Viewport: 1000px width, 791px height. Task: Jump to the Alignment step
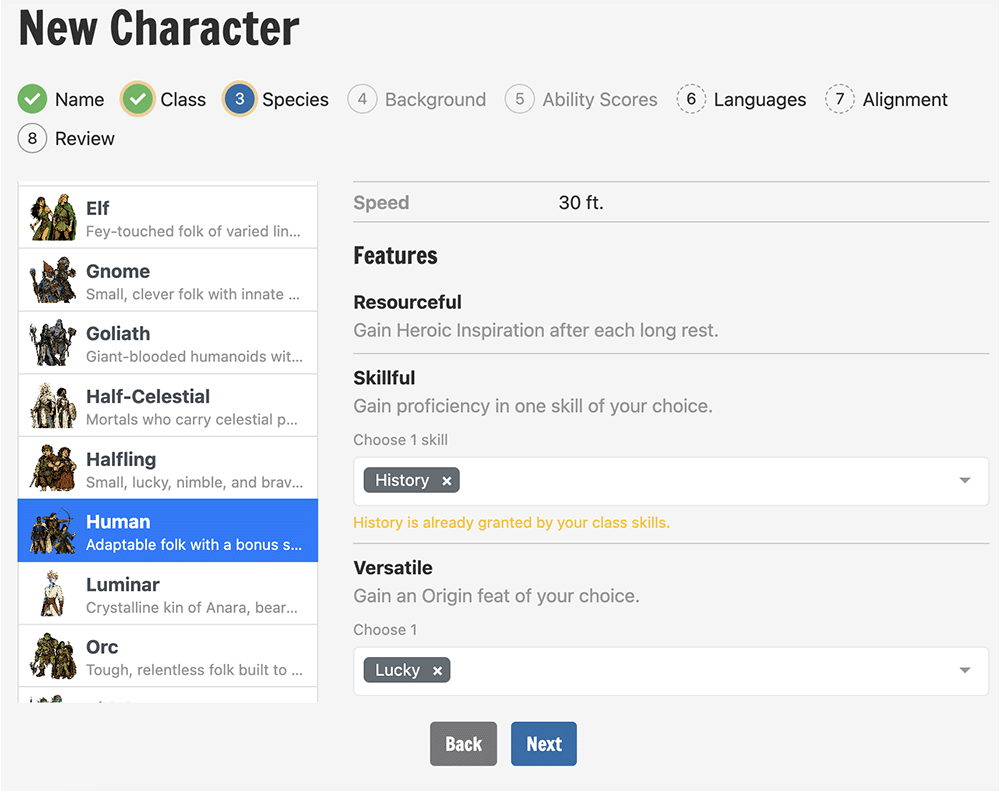tap(886, 99)
